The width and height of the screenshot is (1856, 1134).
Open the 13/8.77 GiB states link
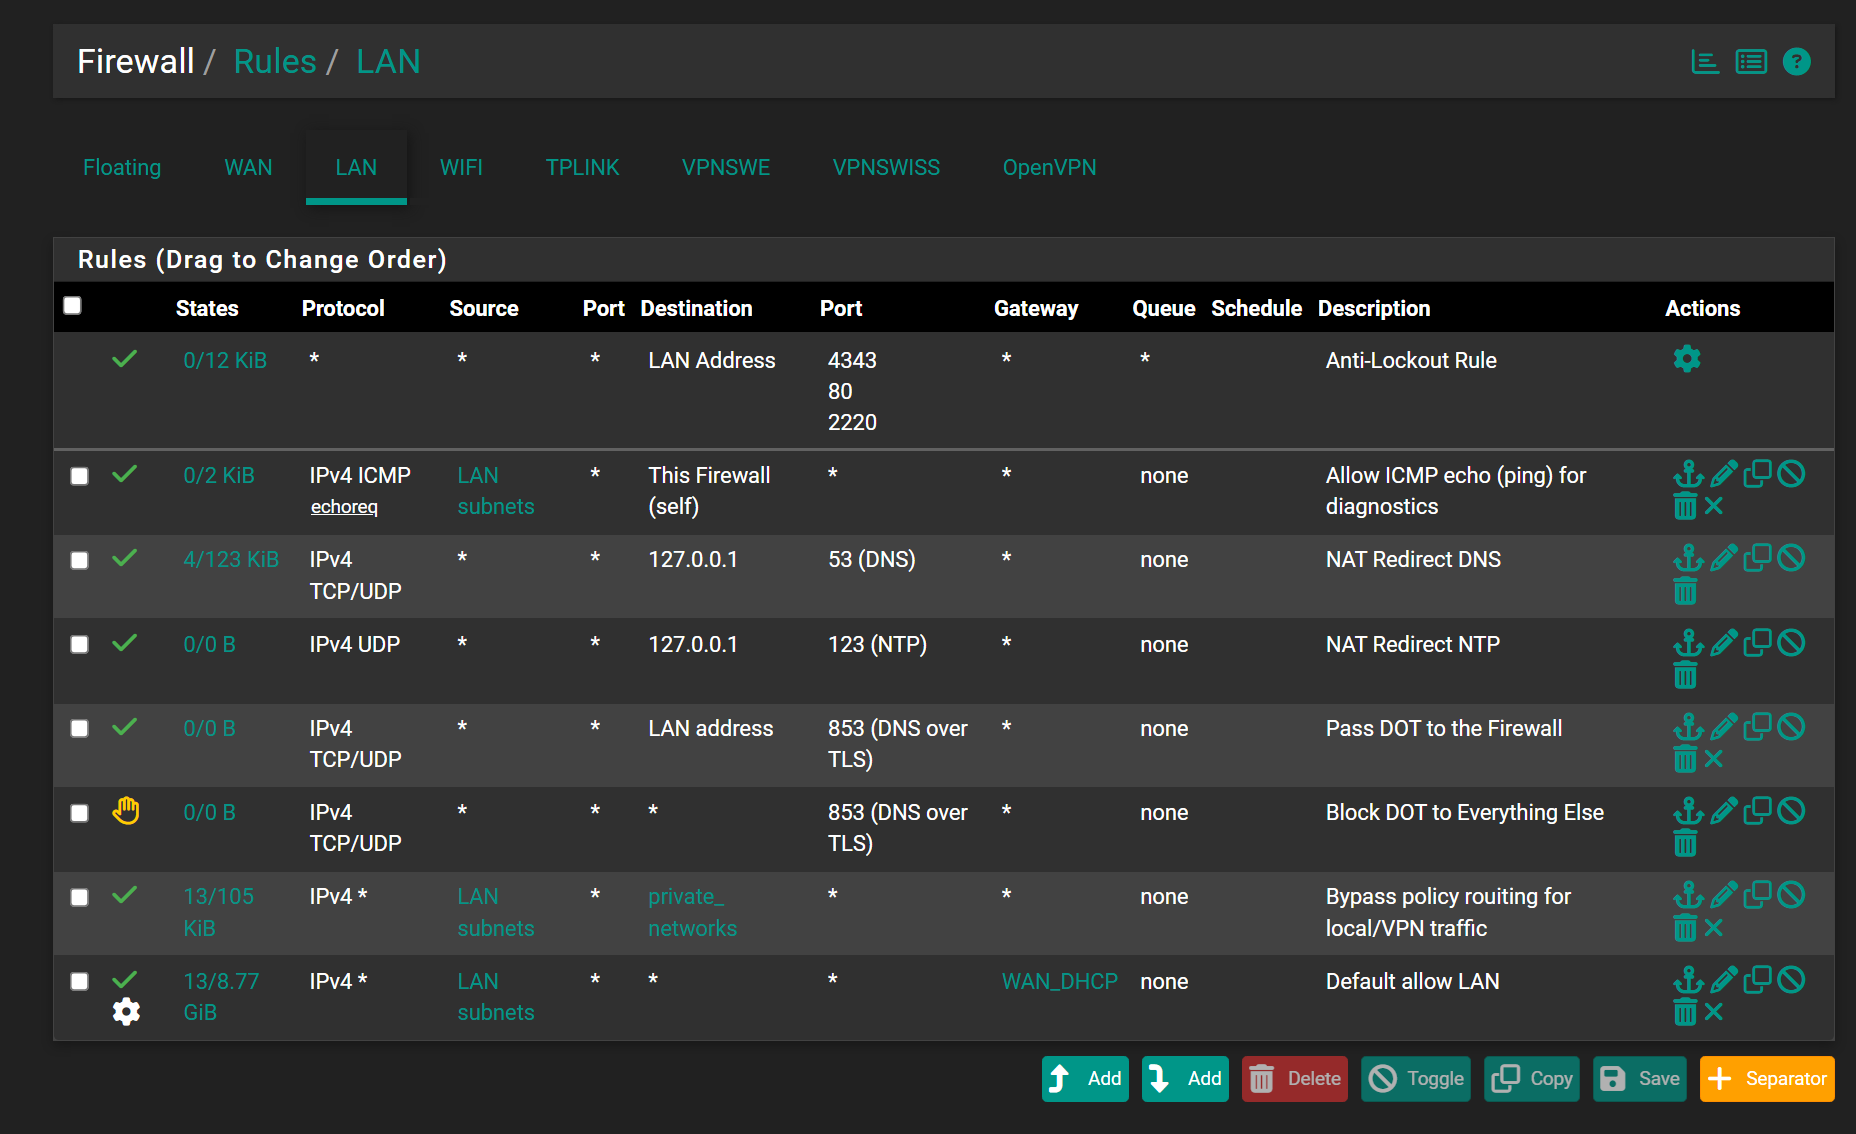coord(221,996)
